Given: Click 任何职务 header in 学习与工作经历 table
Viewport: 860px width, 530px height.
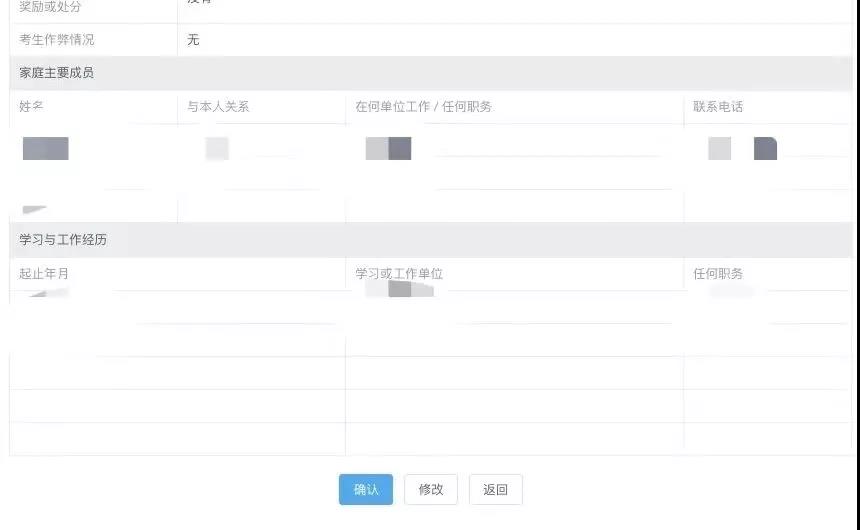Looking at the screenshot, I should [x=718, y=274].
